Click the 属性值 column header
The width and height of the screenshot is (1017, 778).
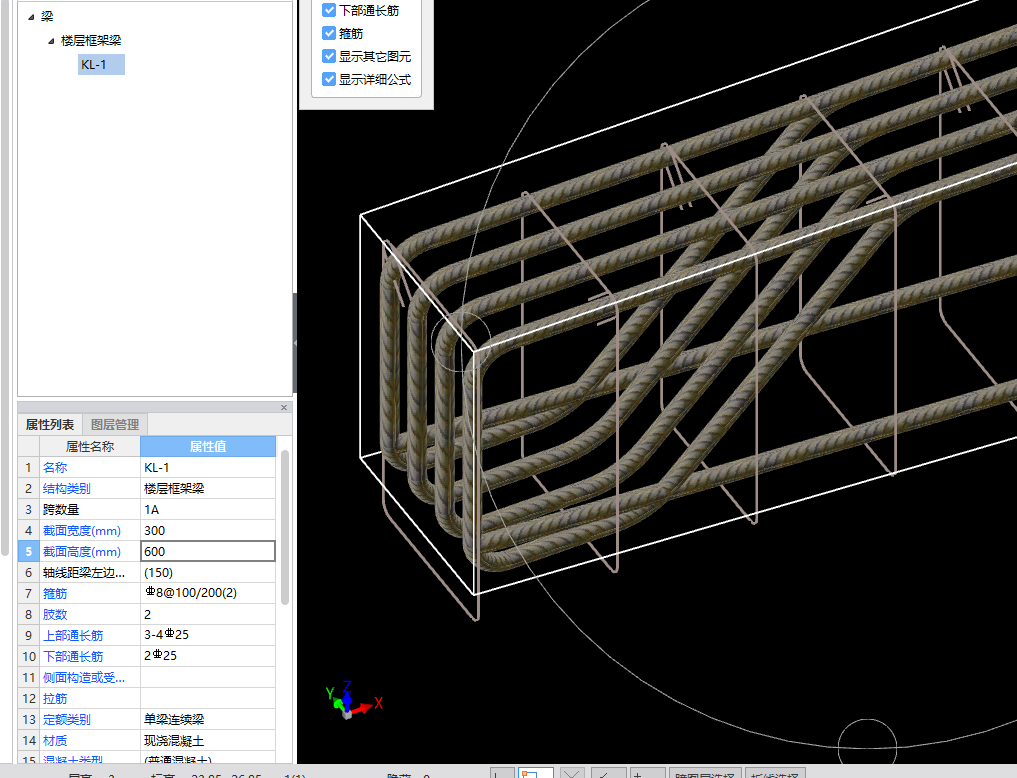[x=208, y=447]
